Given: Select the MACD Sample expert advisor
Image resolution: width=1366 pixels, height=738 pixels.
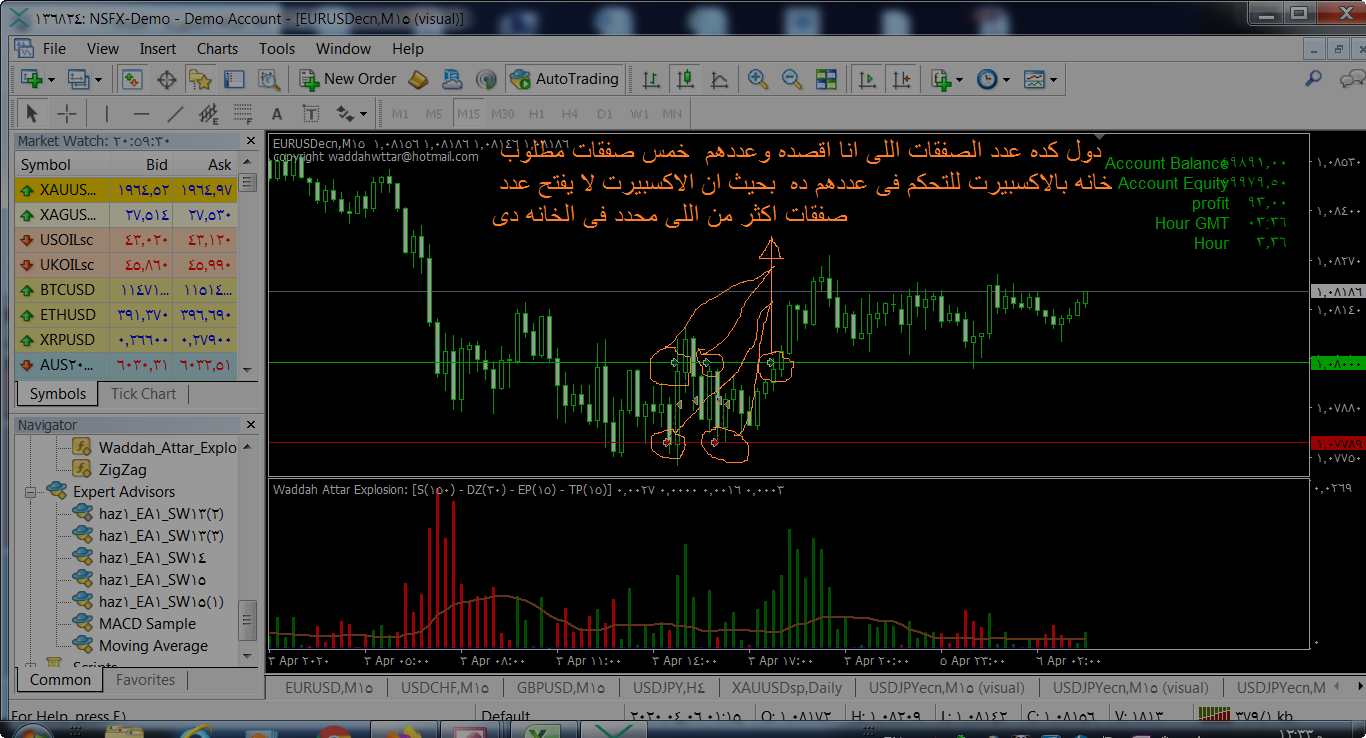Looking at the screenshot, I should [147, 624].
